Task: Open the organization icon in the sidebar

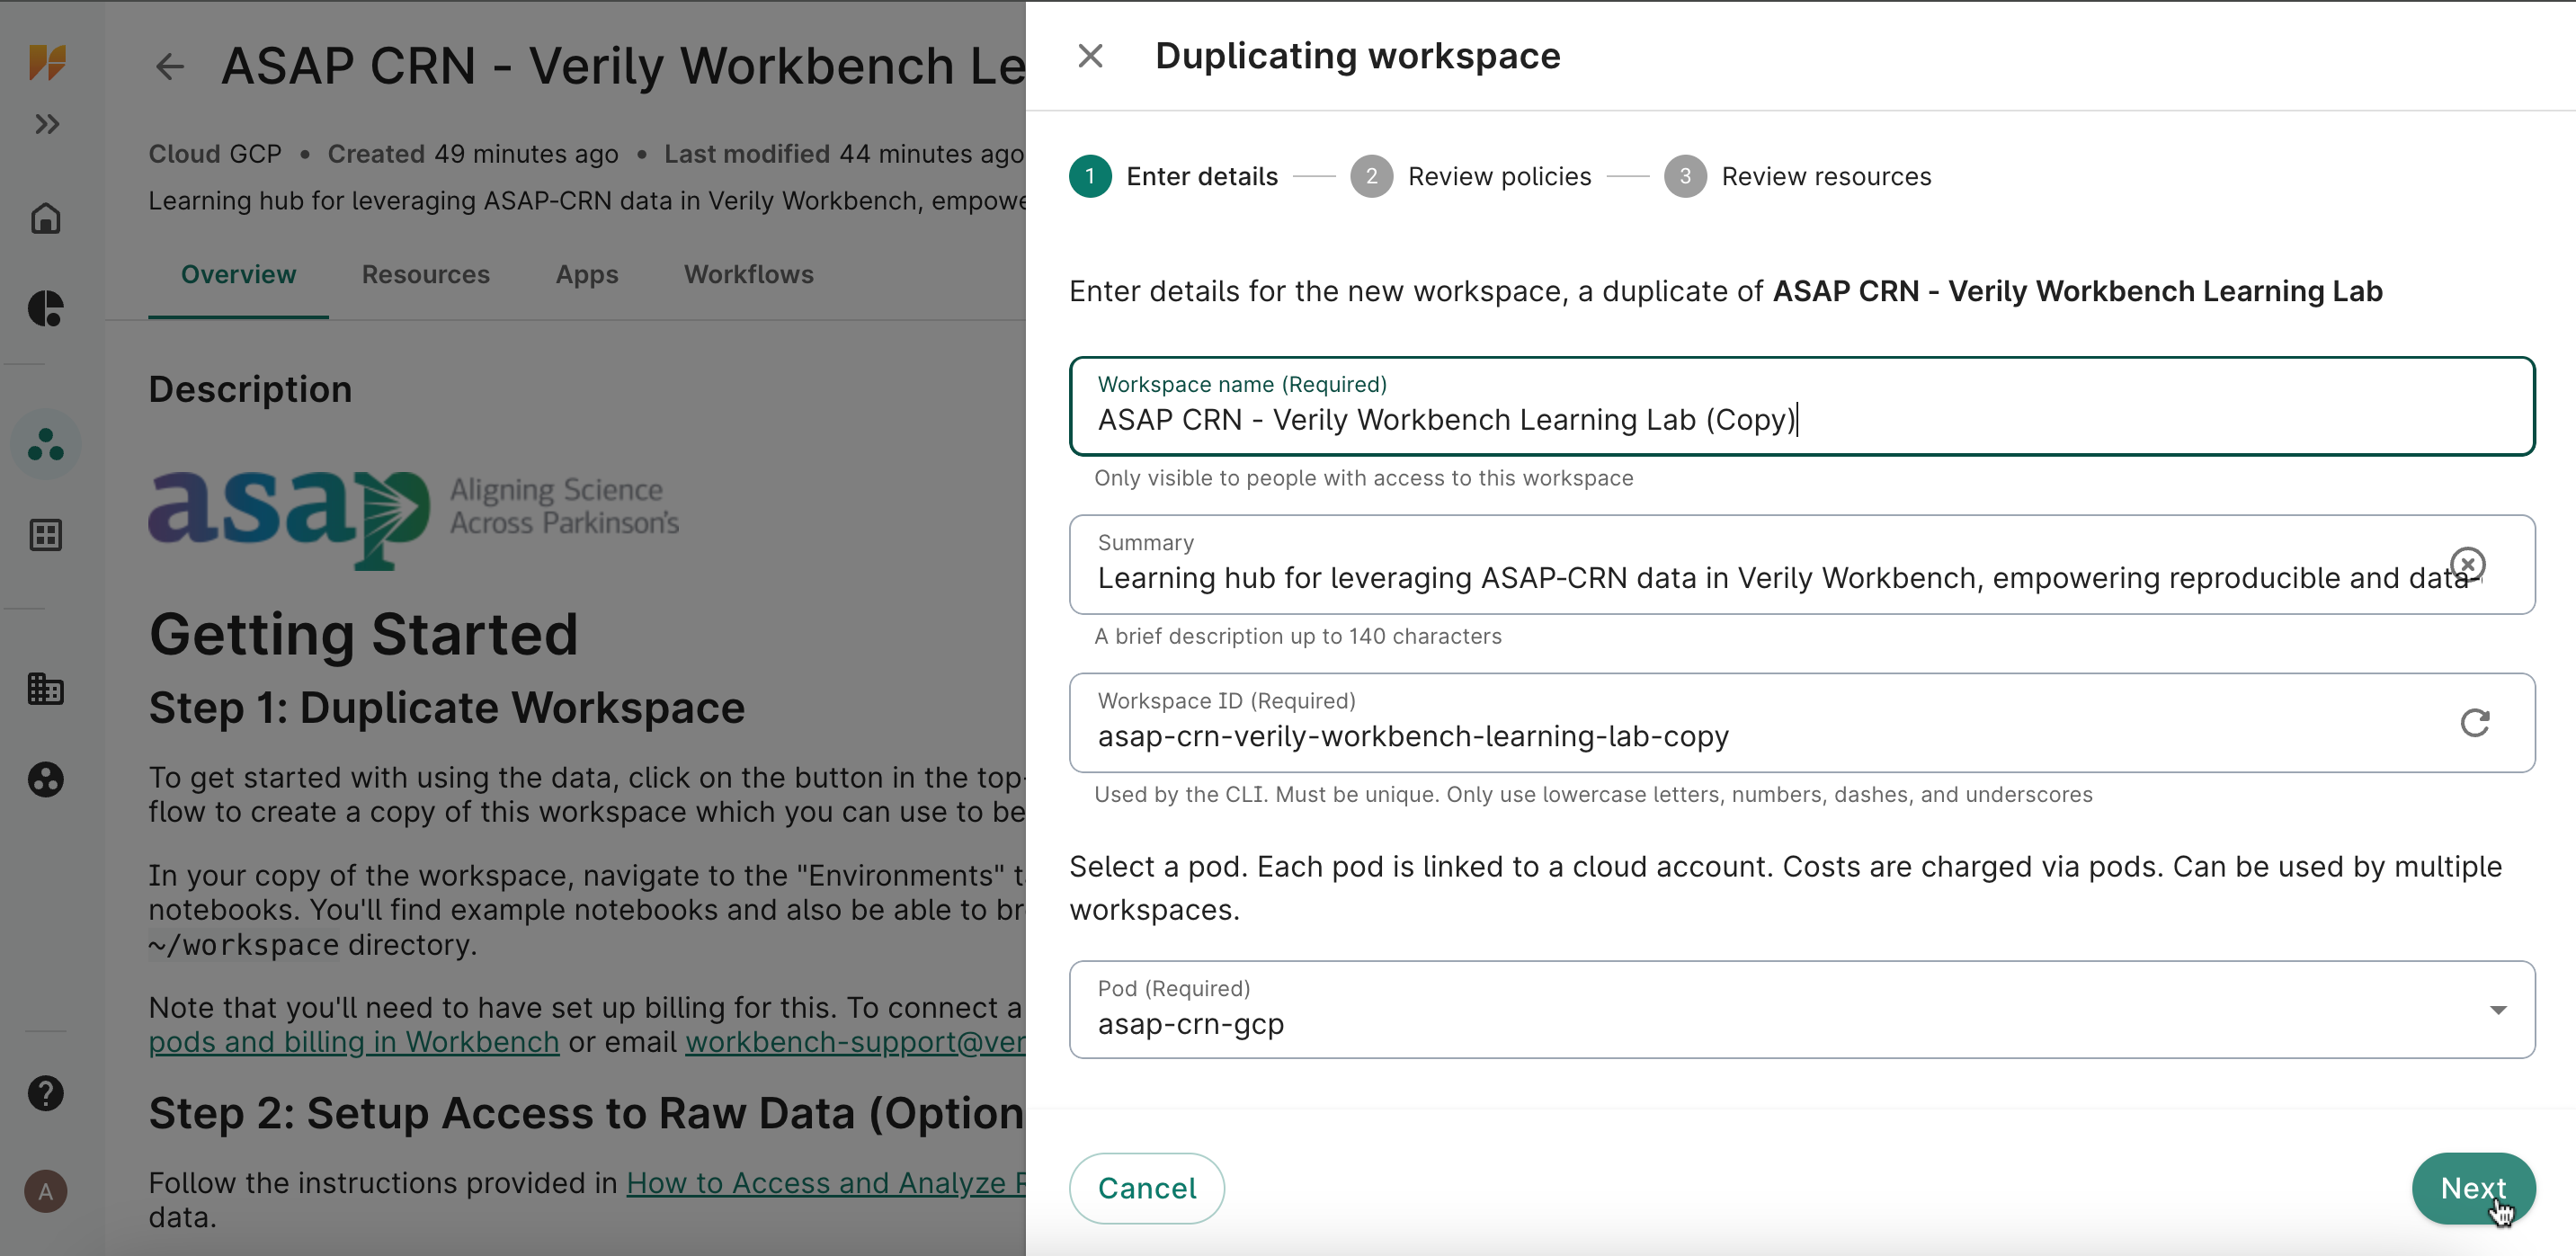Action: pos(45,689)
